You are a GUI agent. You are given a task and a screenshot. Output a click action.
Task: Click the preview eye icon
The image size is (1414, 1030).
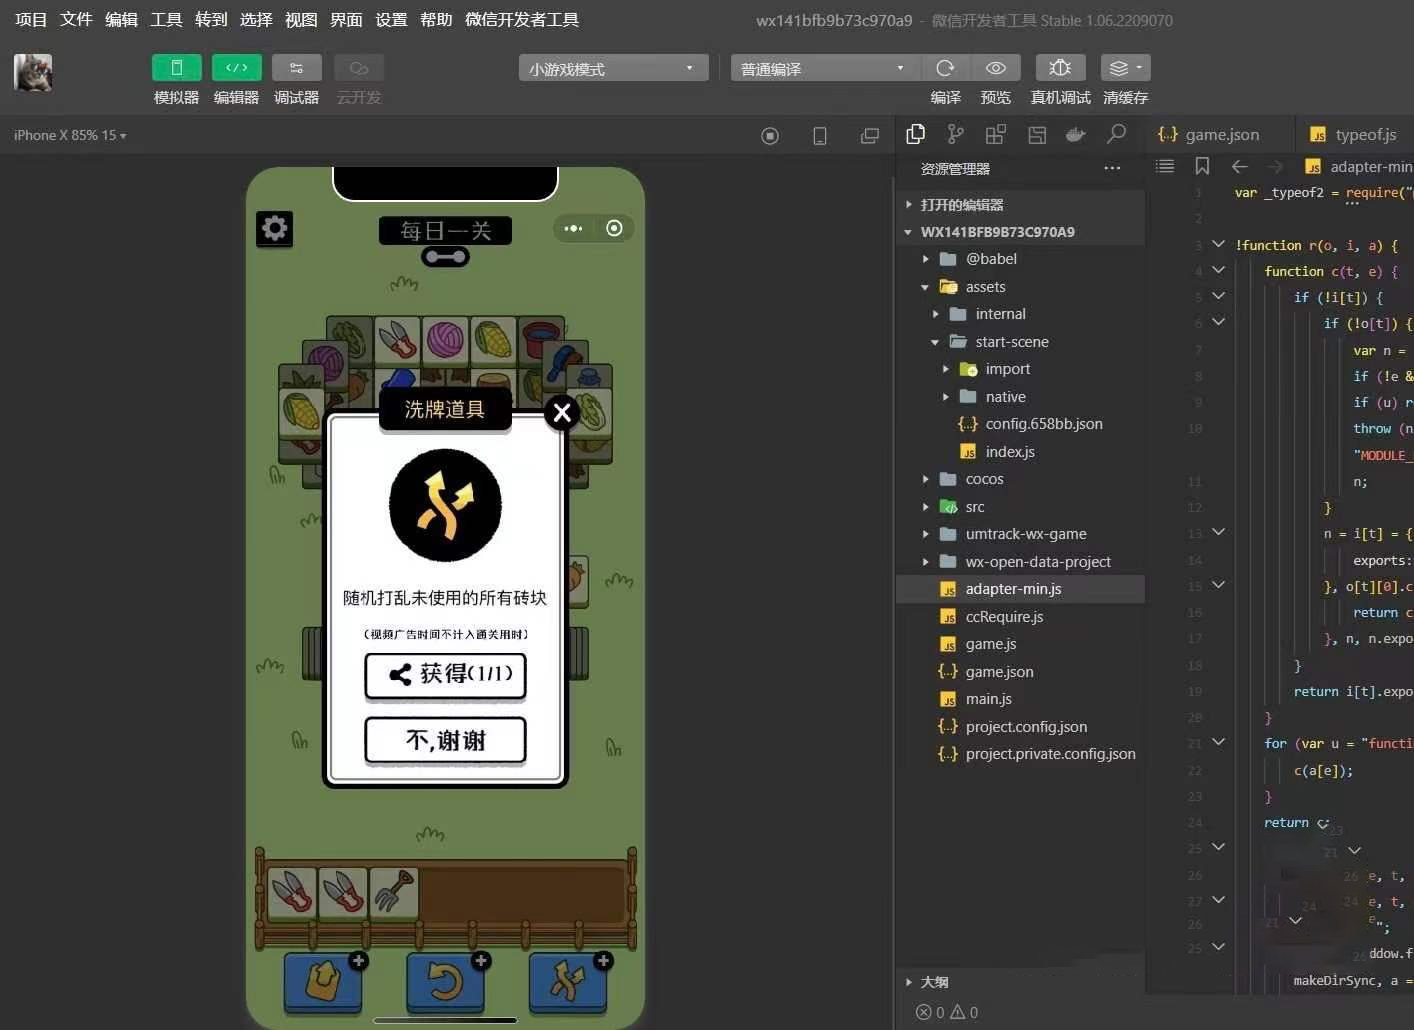tap(996, 68)
